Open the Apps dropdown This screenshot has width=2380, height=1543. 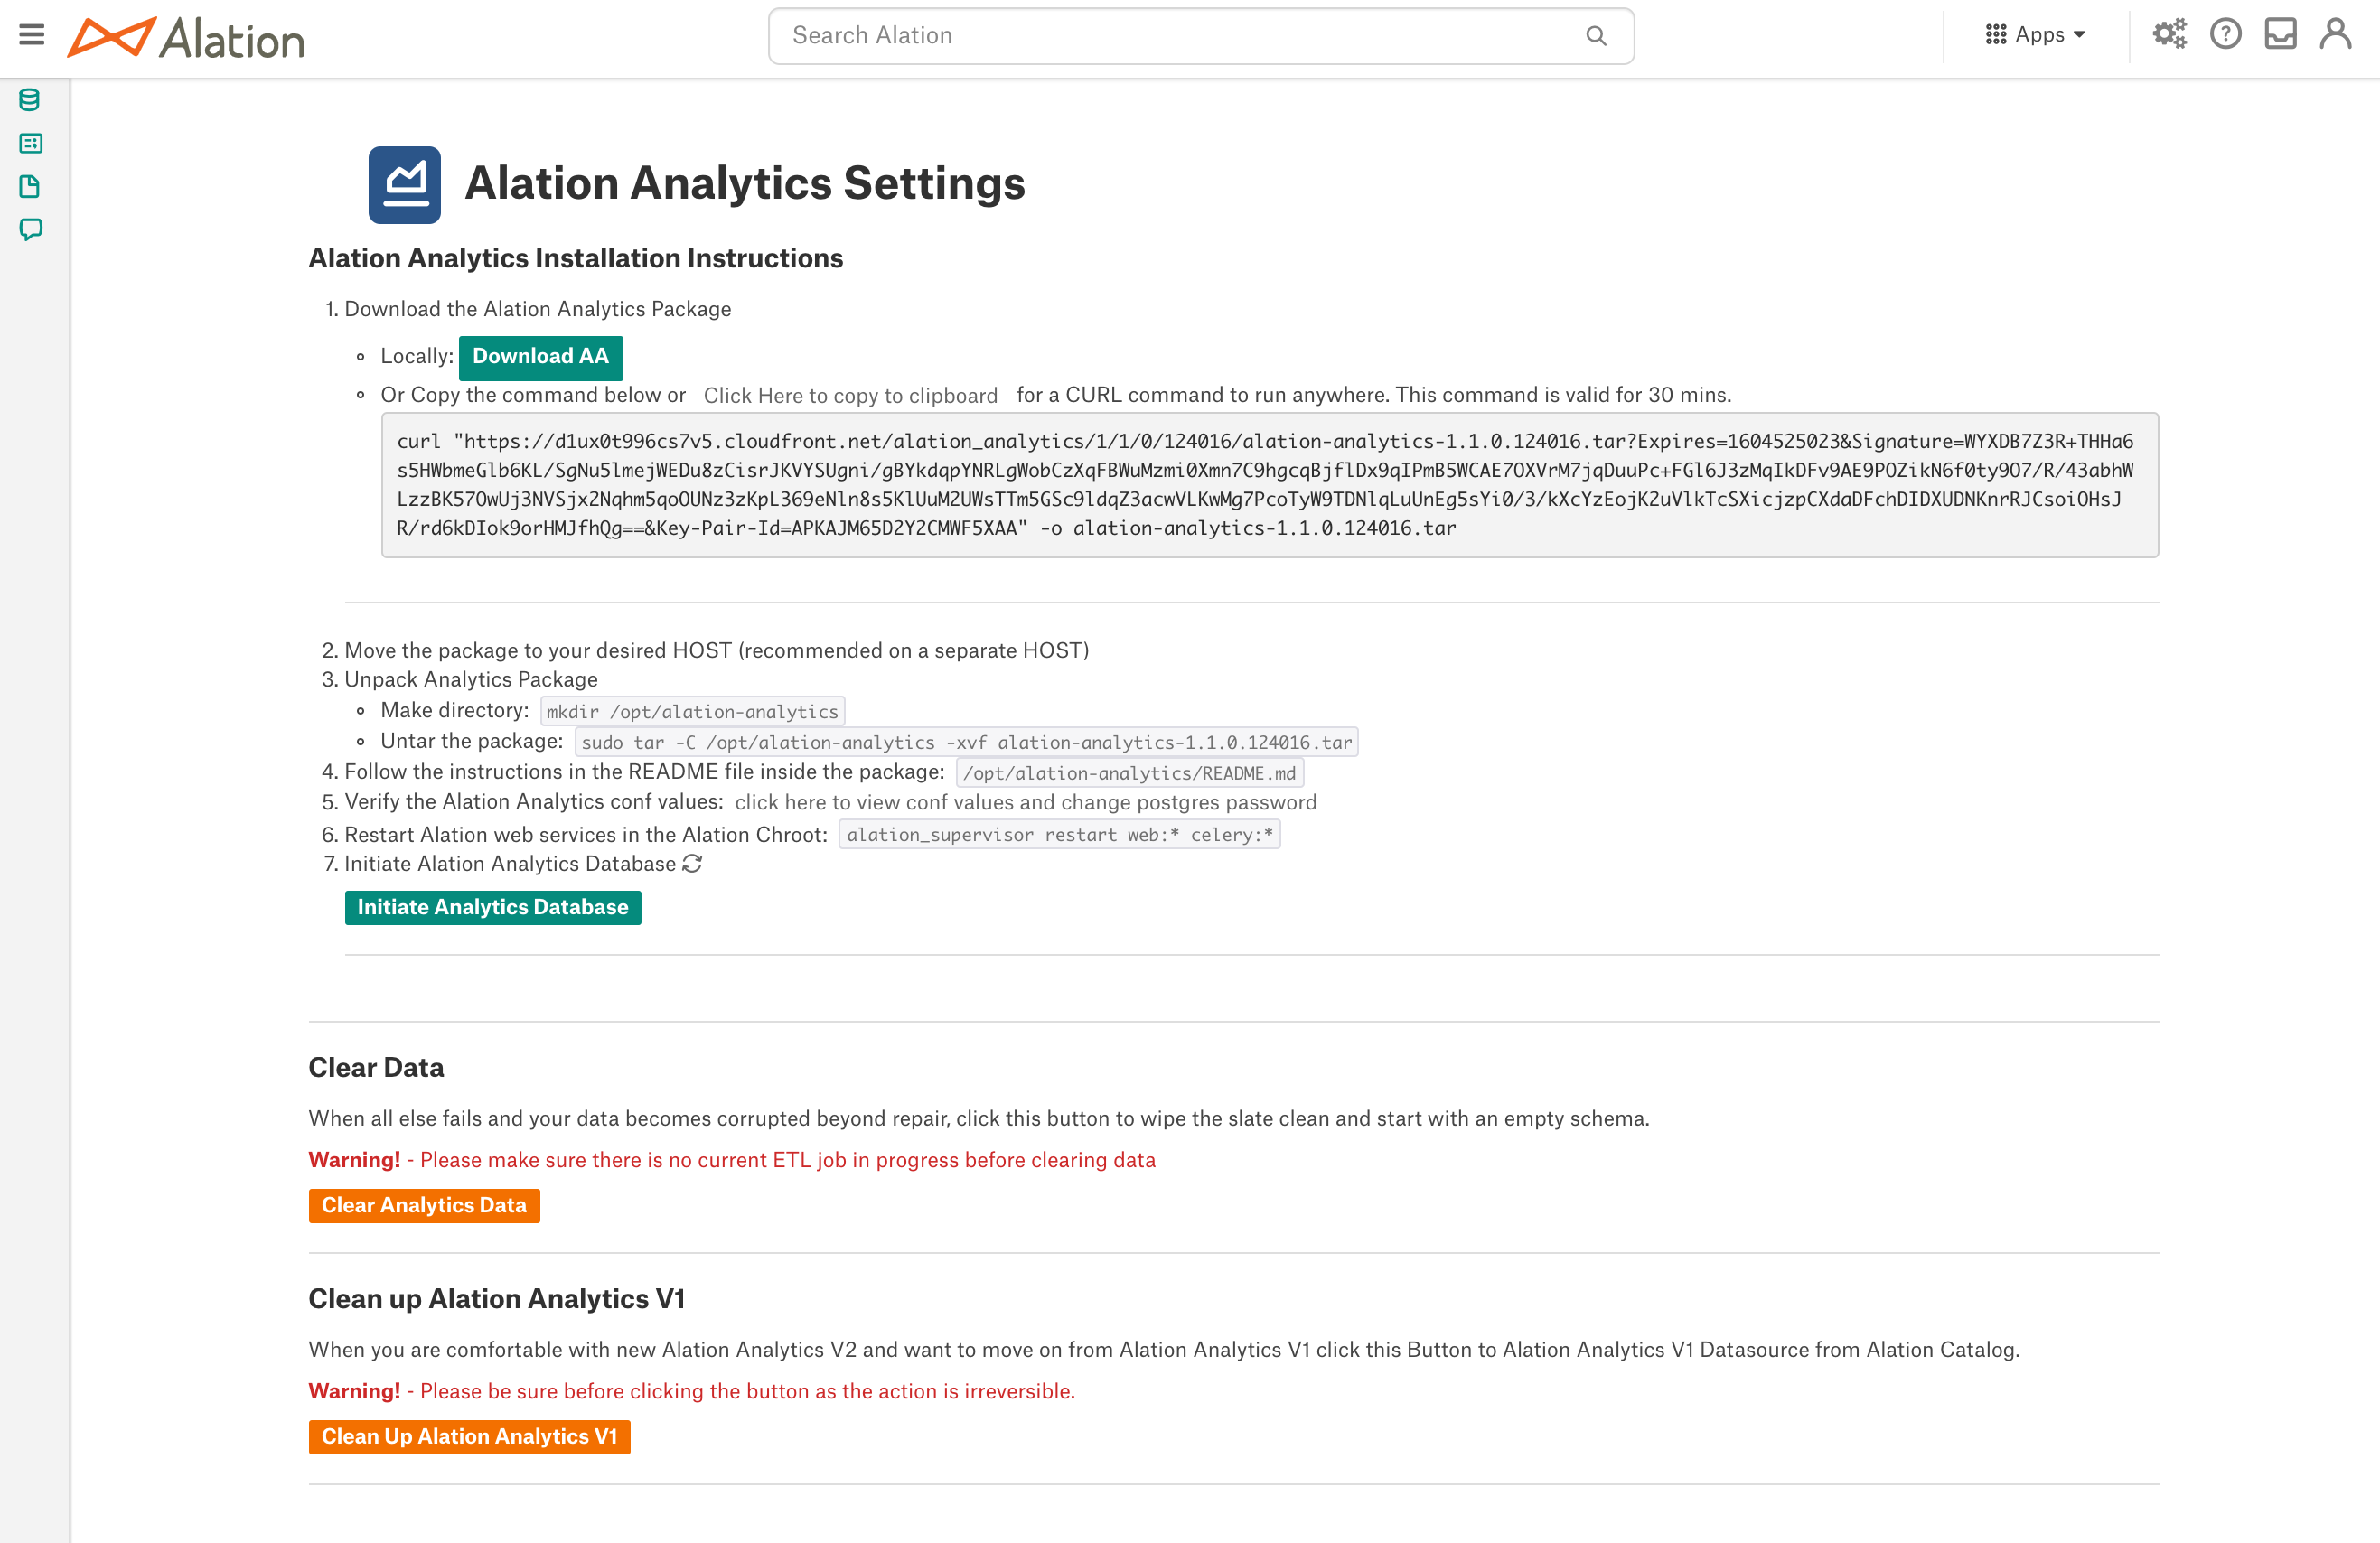pos(2036,35)
